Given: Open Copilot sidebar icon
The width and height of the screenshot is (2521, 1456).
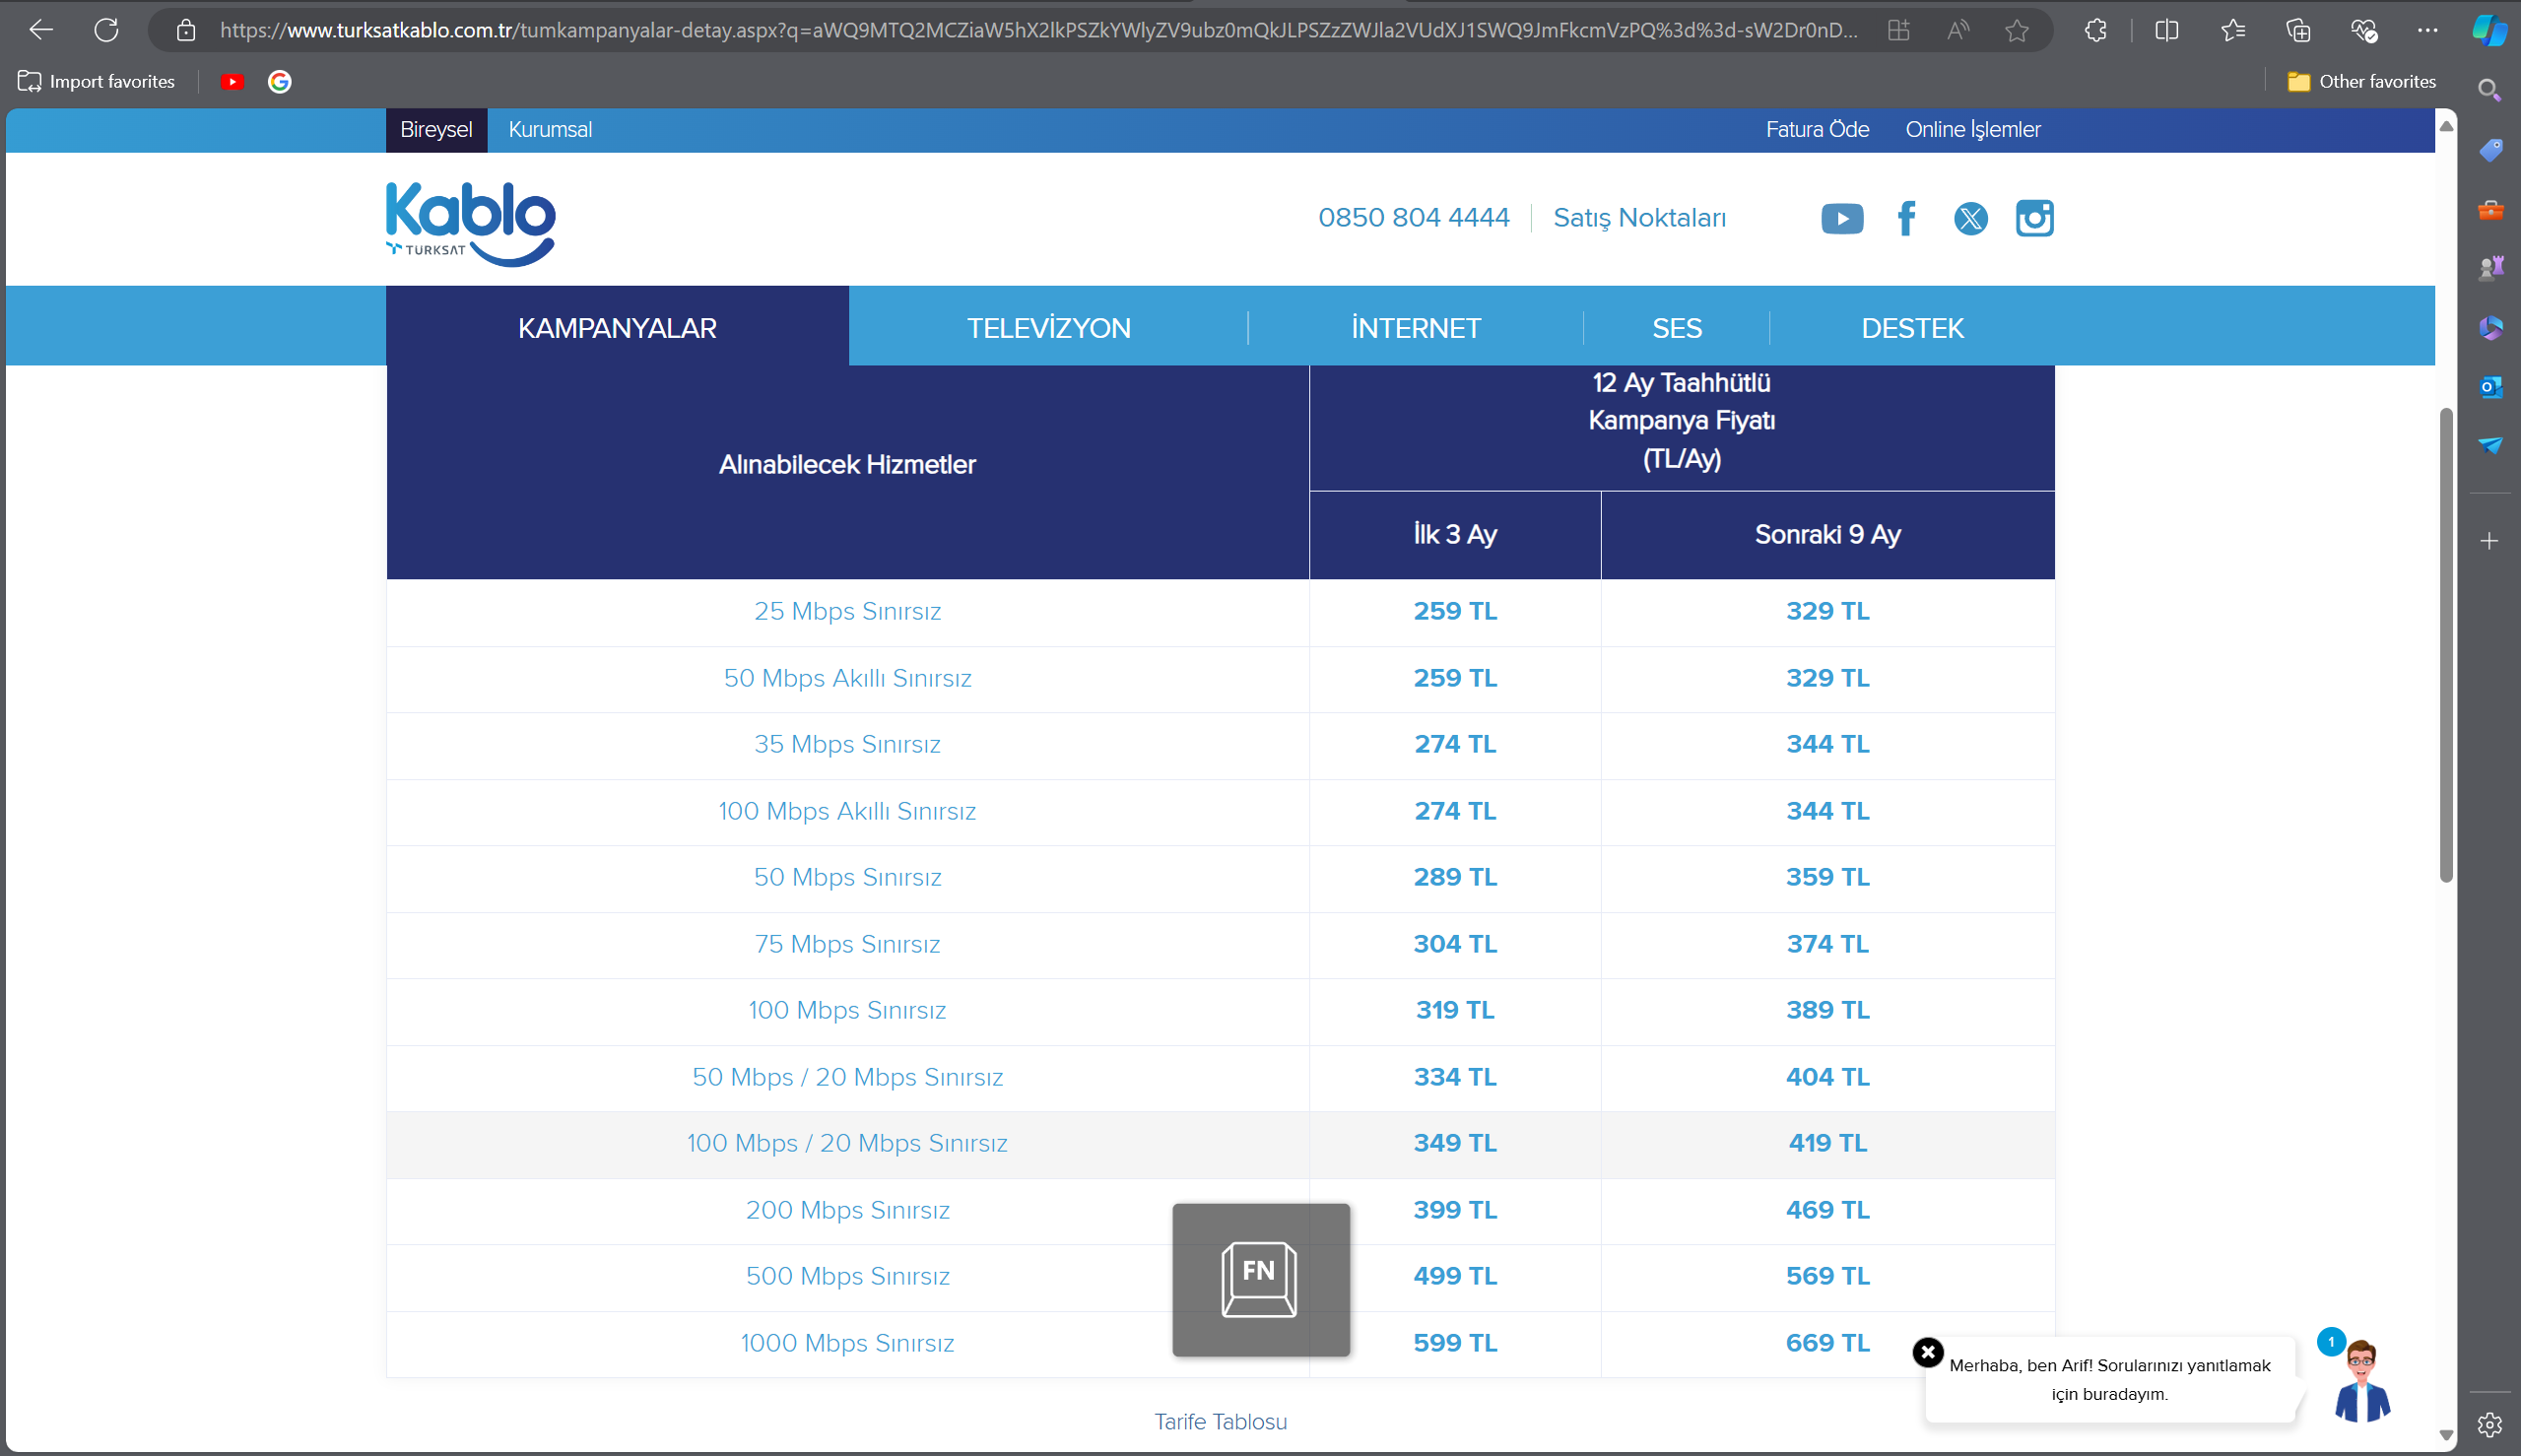Looking at the screenshot, I should click(x=2489, y=30).
